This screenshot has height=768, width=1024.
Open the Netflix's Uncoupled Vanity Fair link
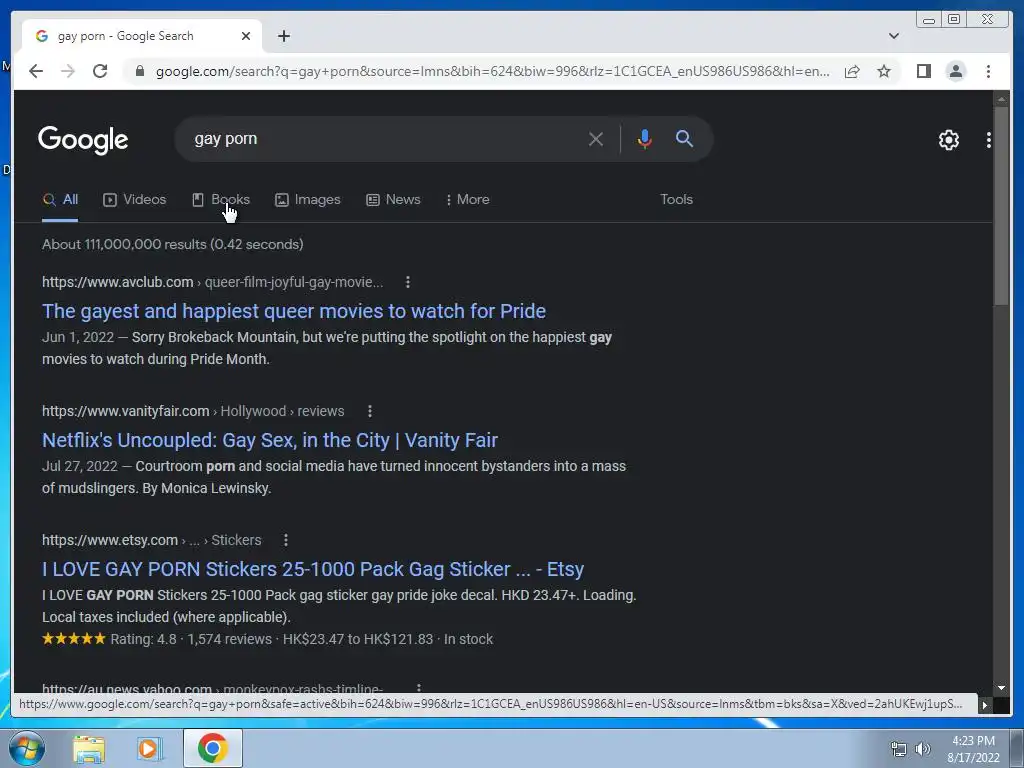click(270, 441)
